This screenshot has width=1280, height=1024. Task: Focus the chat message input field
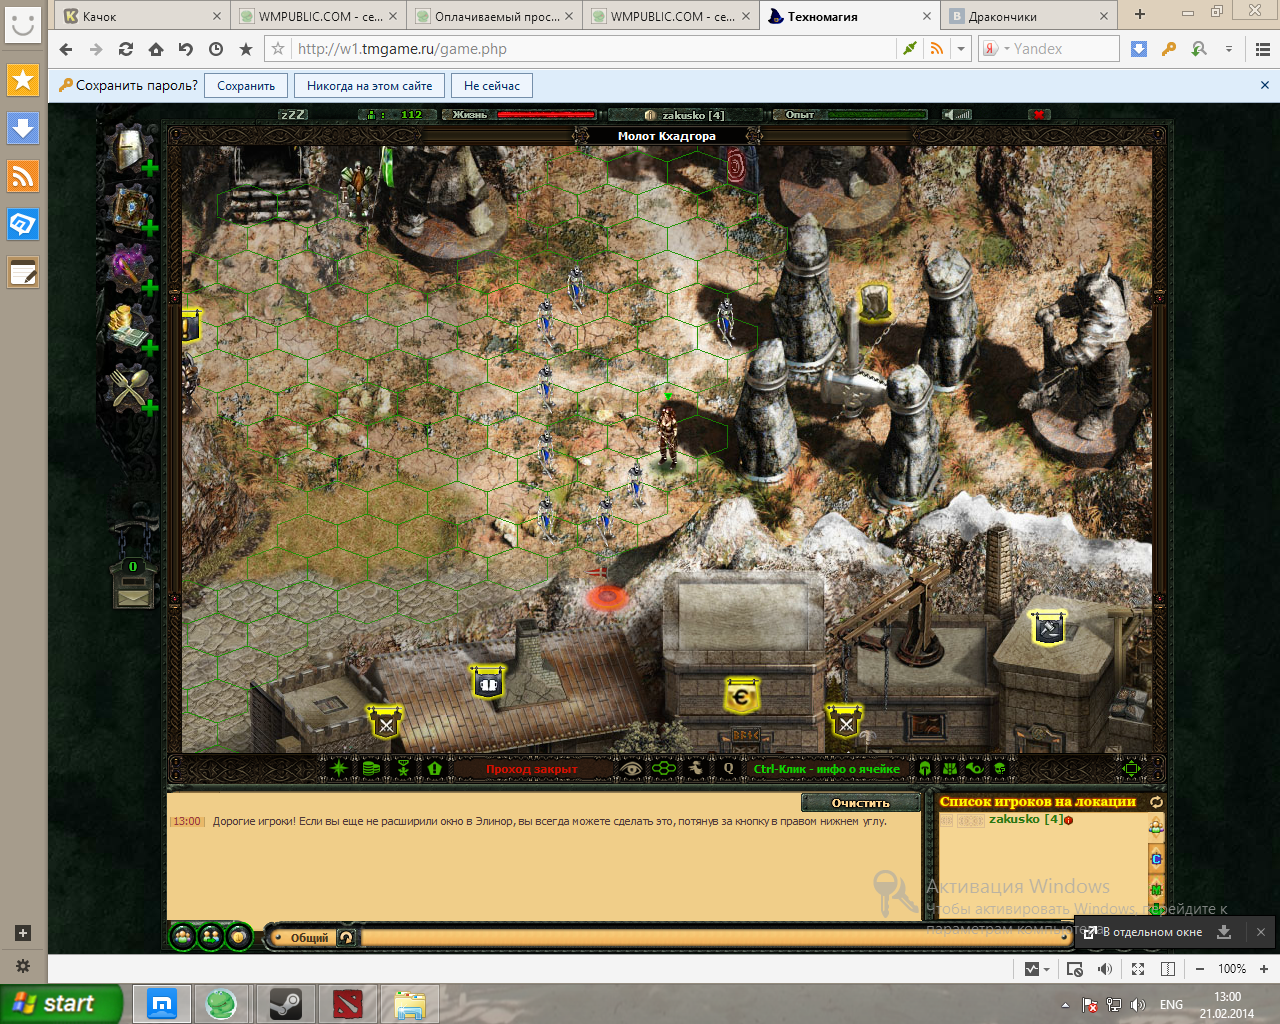click(x=712, y=937)
